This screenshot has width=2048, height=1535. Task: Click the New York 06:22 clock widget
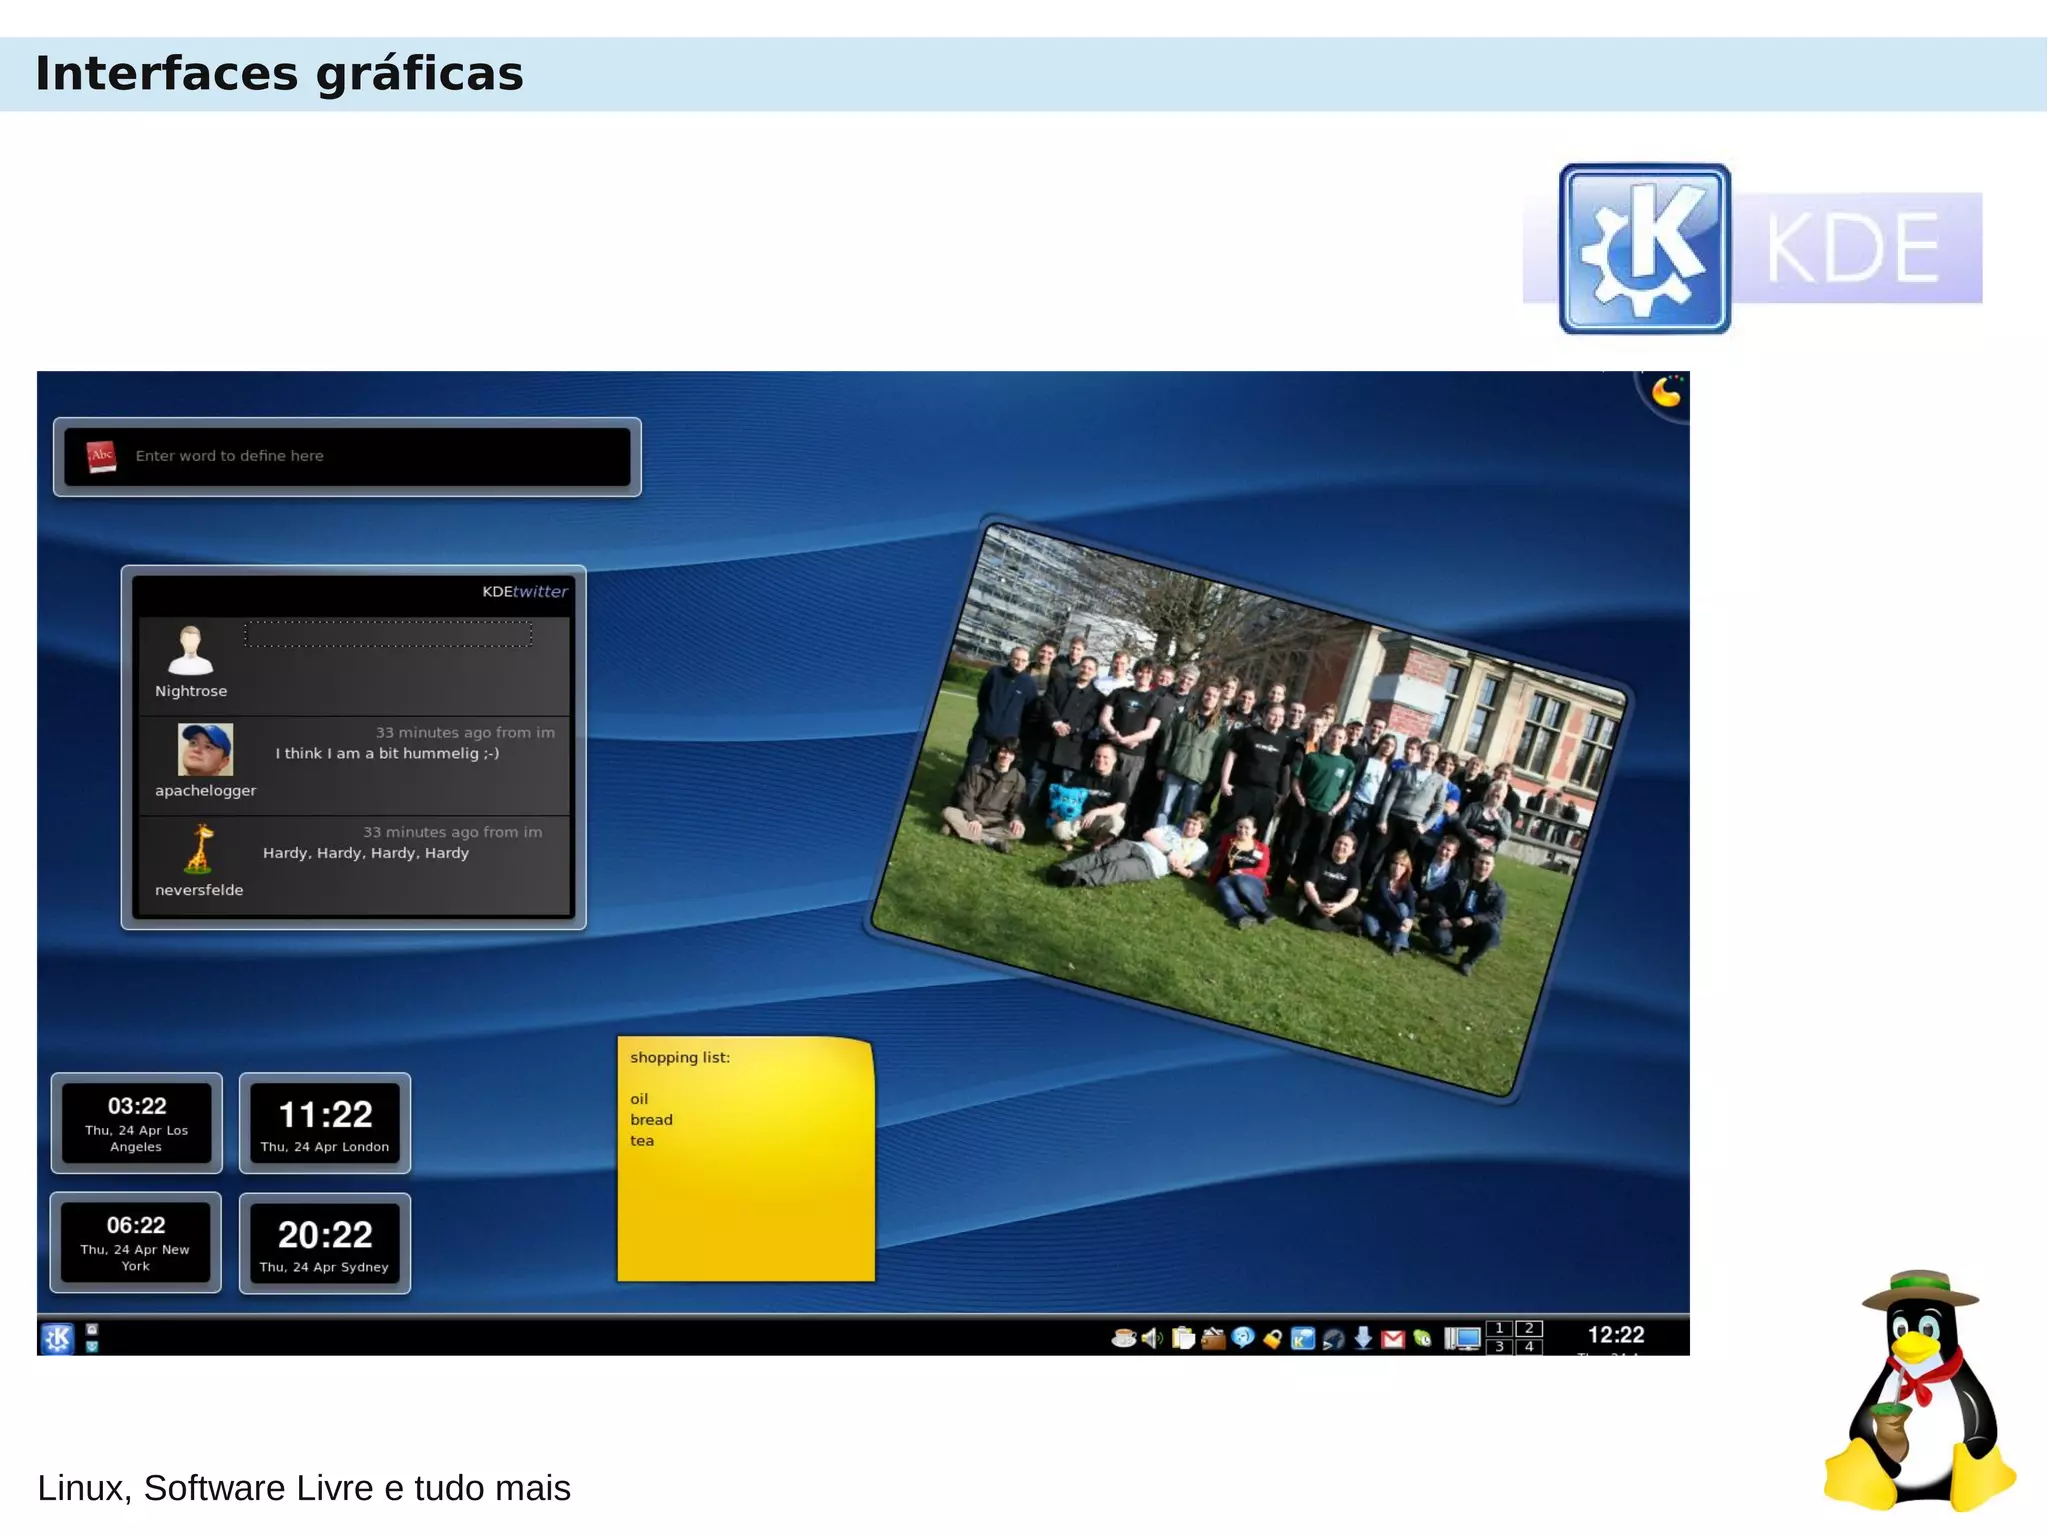136,1243
